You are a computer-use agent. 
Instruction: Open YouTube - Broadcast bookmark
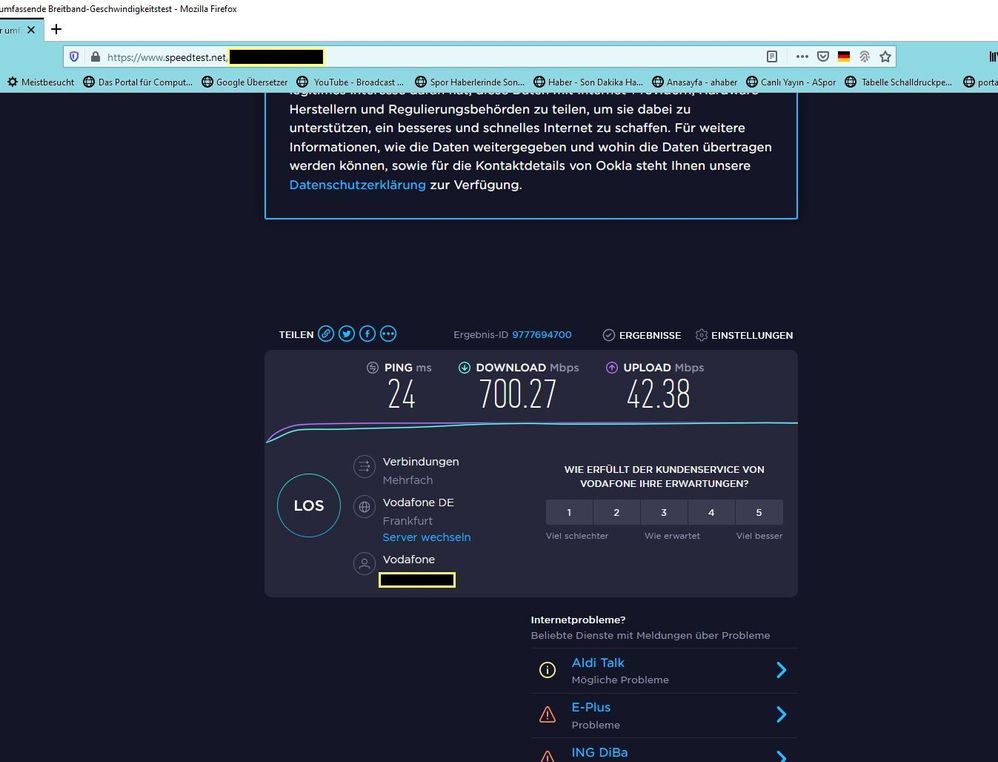351,82
